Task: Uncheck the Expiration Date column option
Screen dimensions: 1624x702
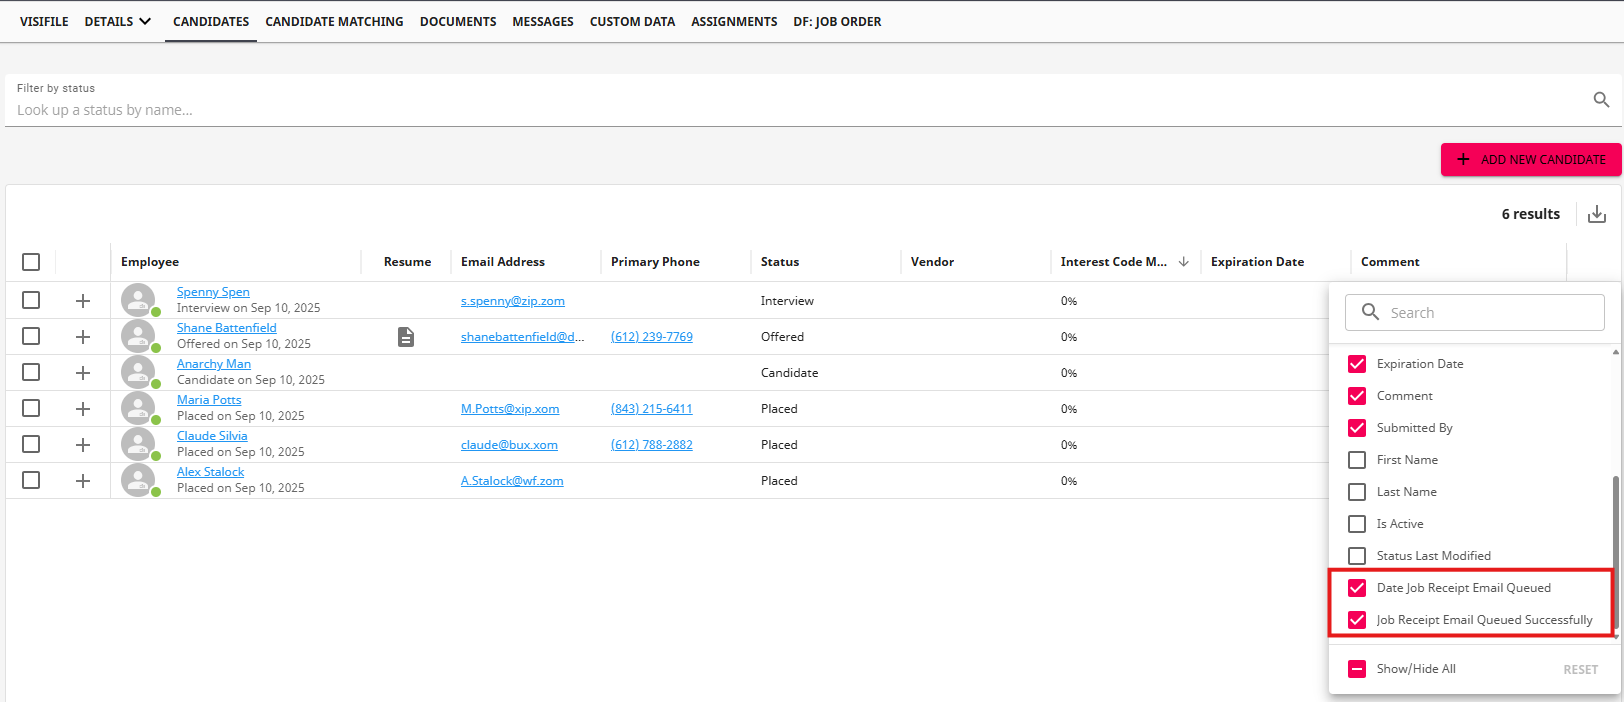Action: click(x=1357, y=364)
